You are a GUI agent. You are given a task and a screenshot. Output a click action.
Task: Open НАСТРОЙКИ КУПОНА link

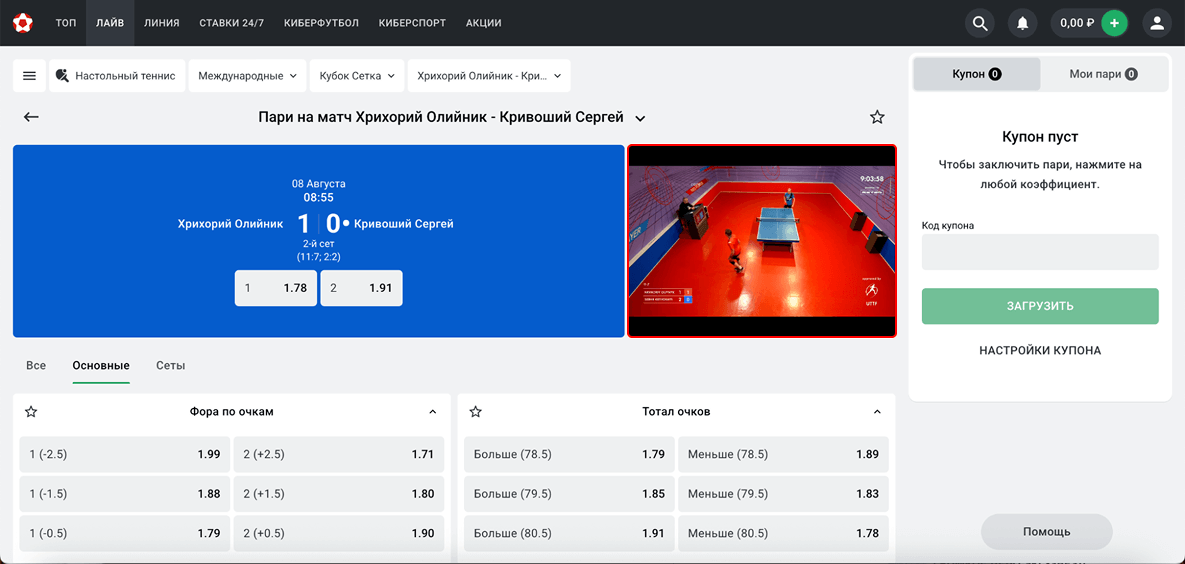[1040, 351]
